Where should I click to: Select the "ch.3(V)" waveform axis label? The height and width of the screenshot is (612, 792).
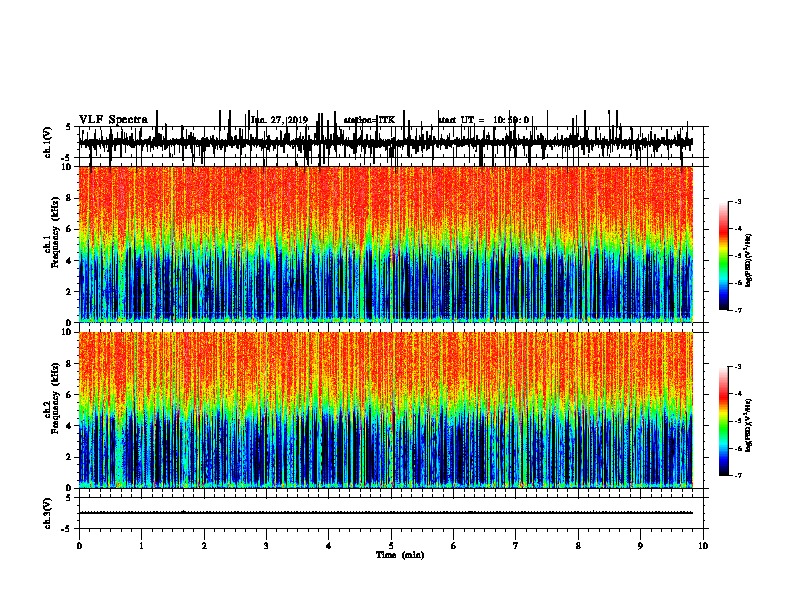click(x=48, y=513)
